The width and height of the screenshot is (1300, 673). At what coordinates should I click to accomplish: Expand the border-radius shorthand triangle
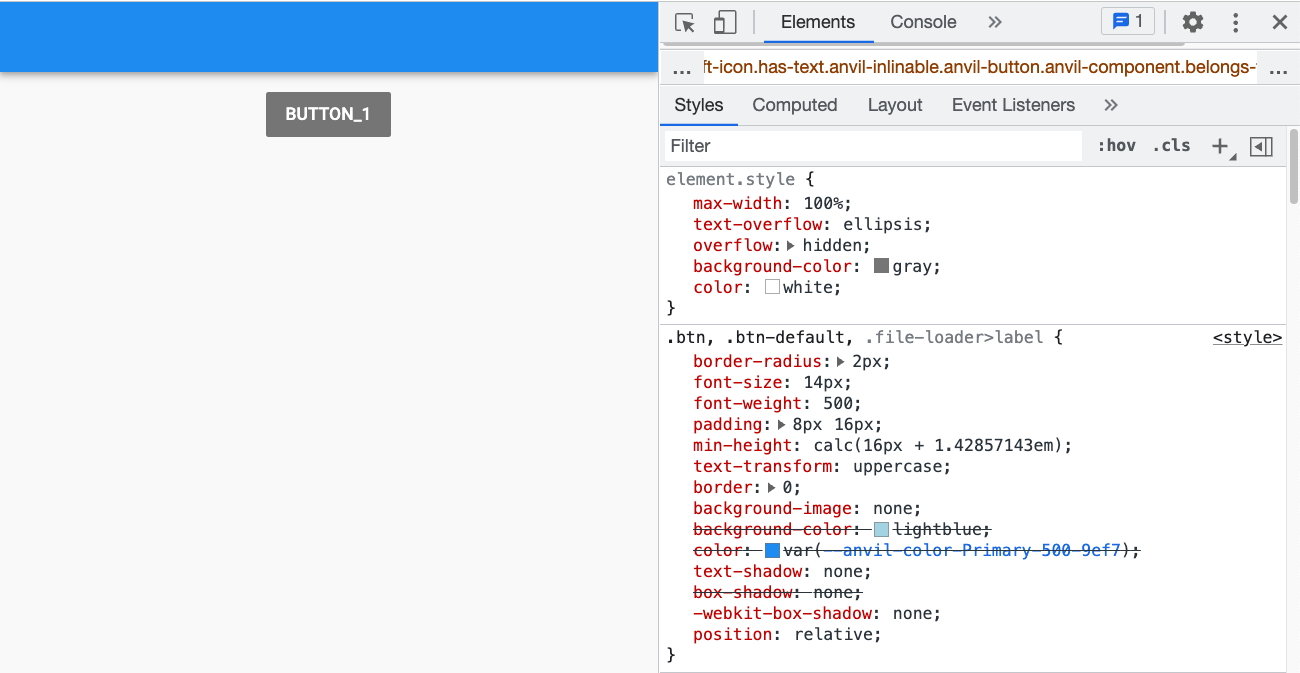841,361
